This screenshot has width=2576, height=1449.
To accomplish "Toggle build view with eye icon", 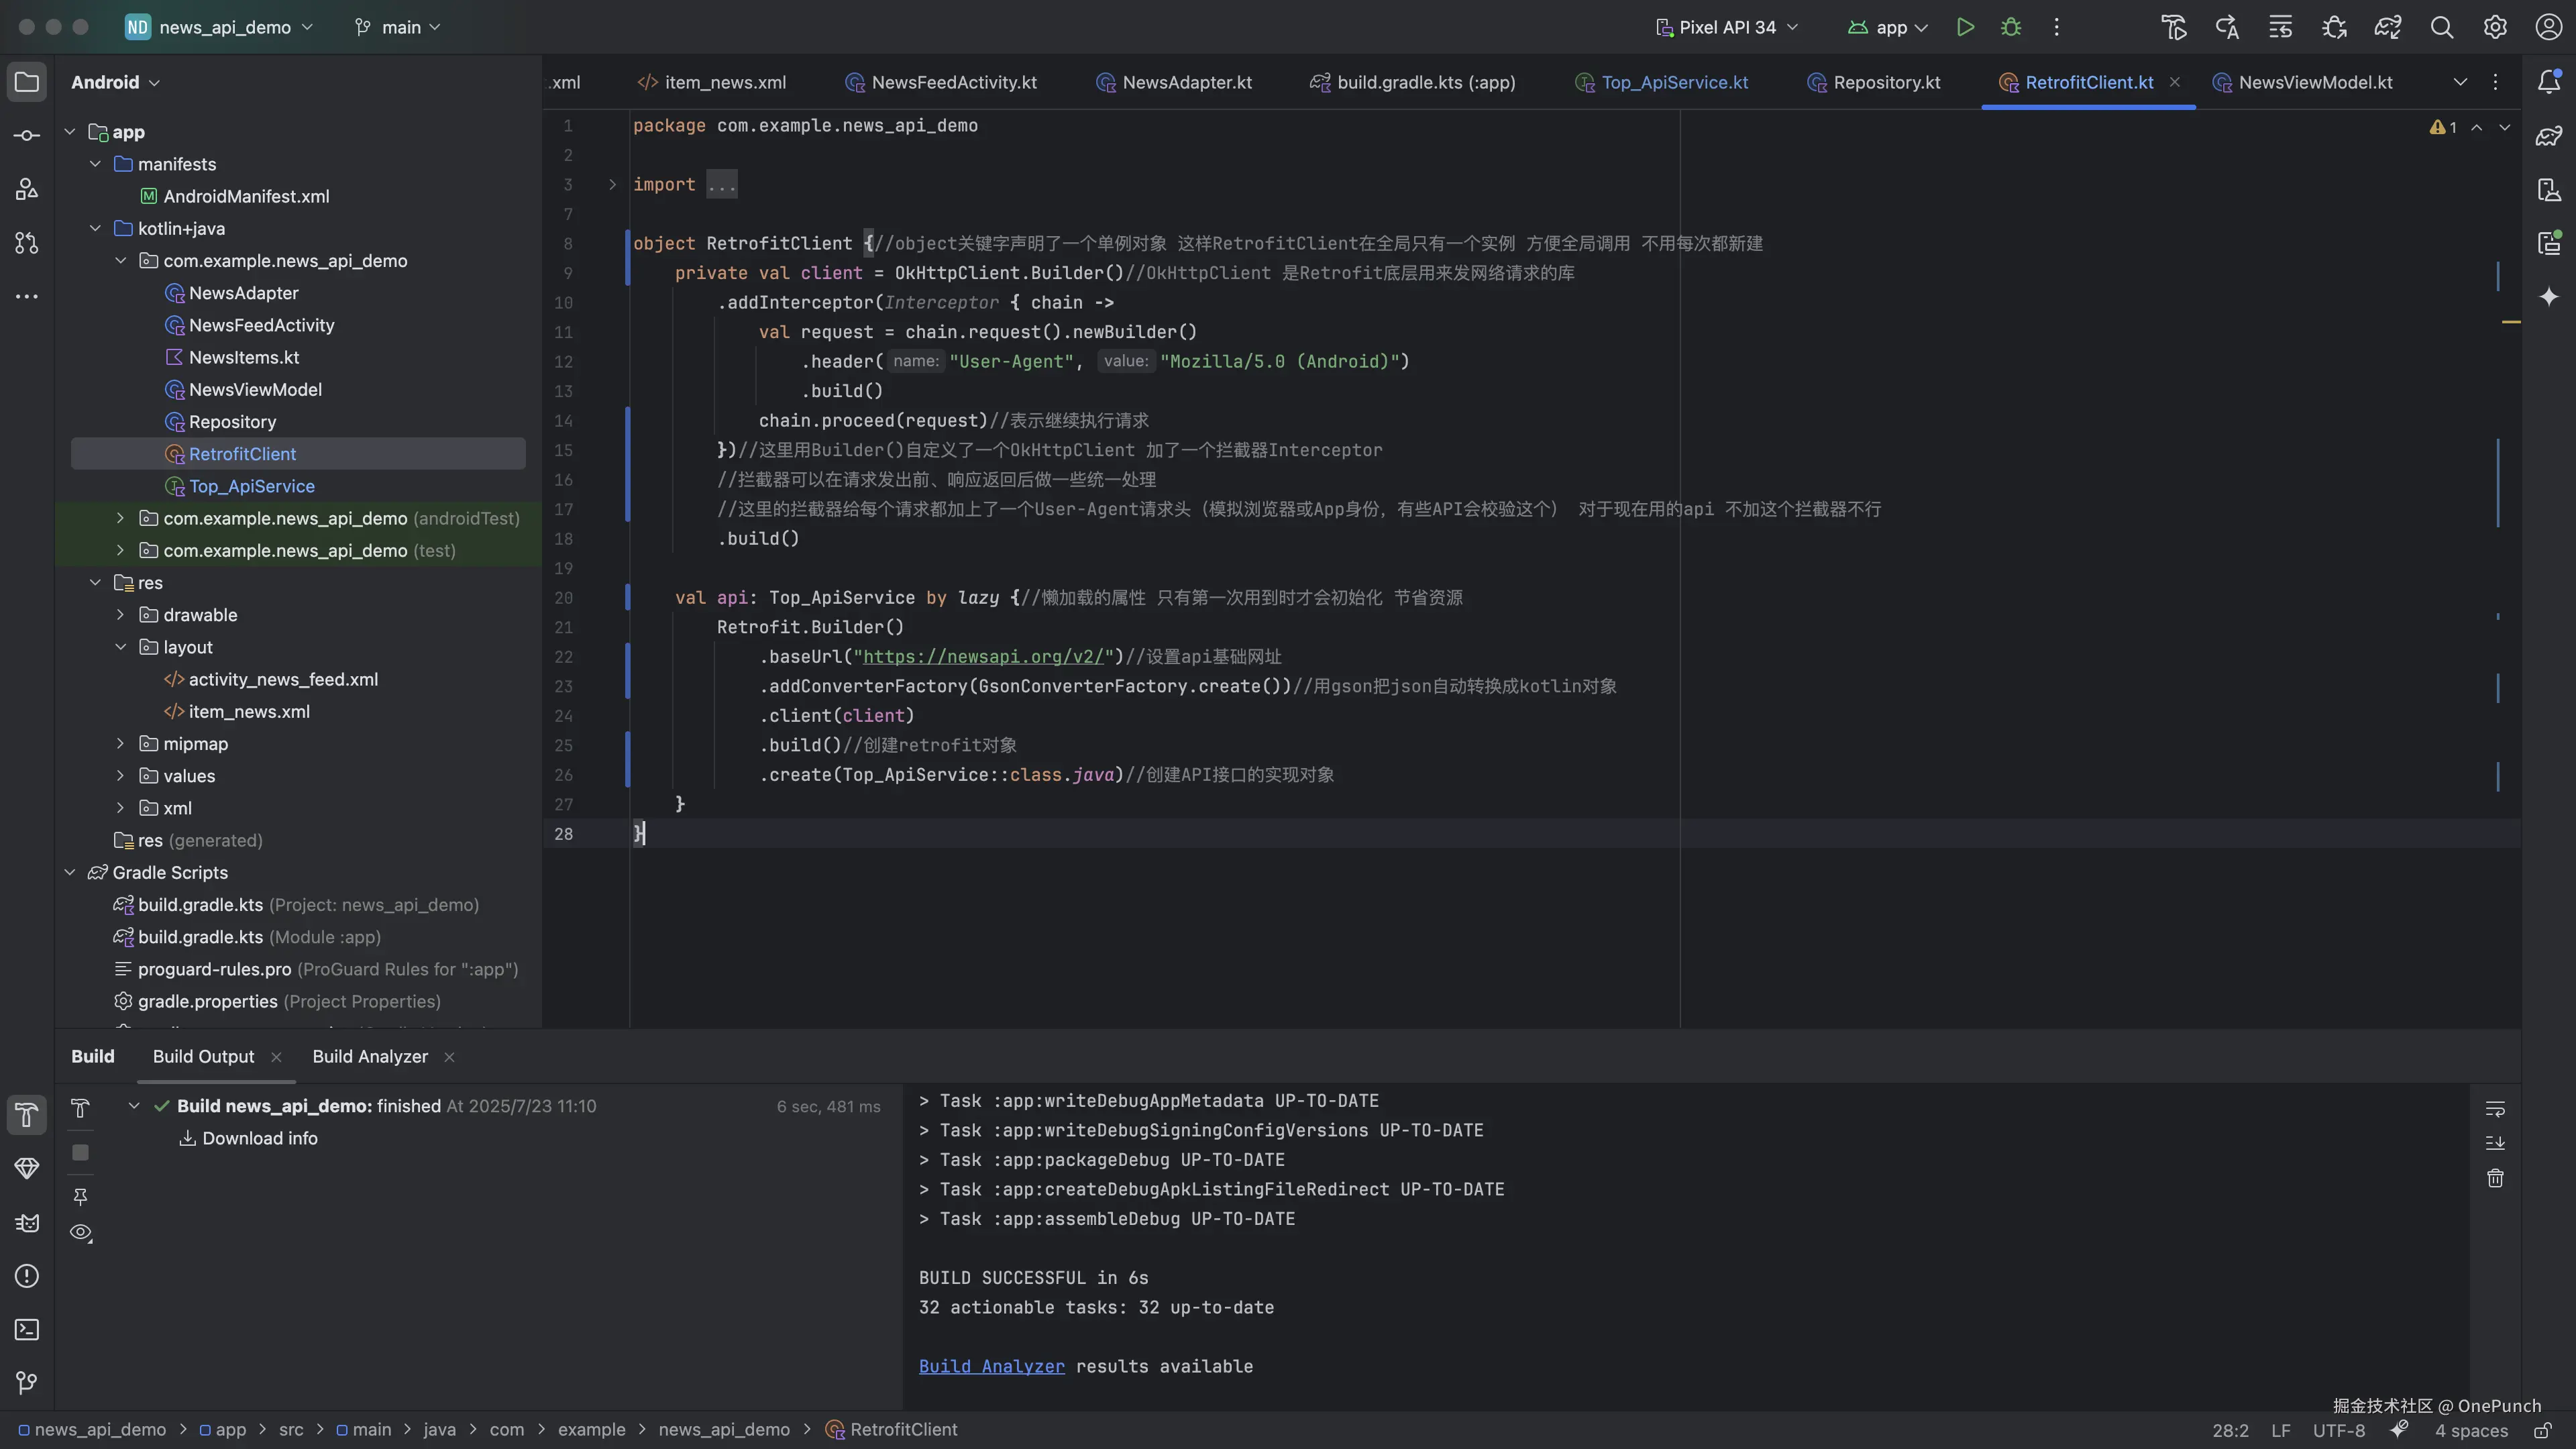I will pos(81,1232).
